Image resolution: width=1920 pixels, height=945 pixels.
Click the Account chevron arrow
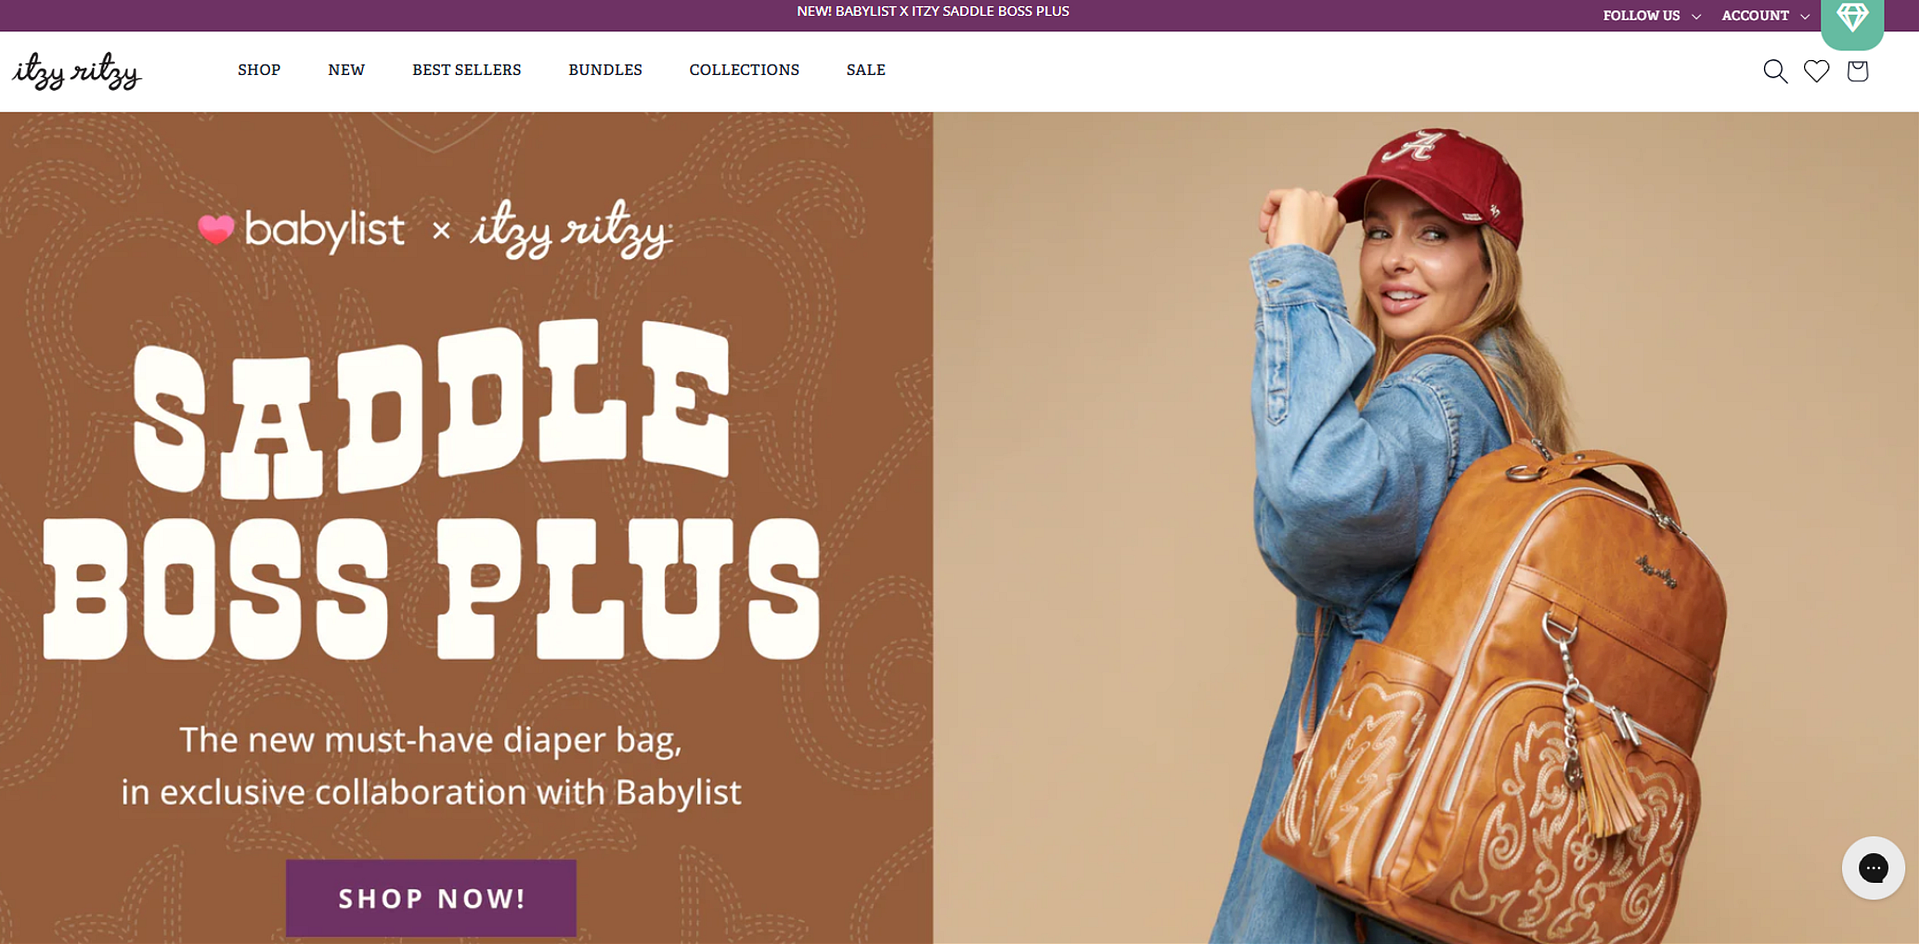(x=1805, y=17)
